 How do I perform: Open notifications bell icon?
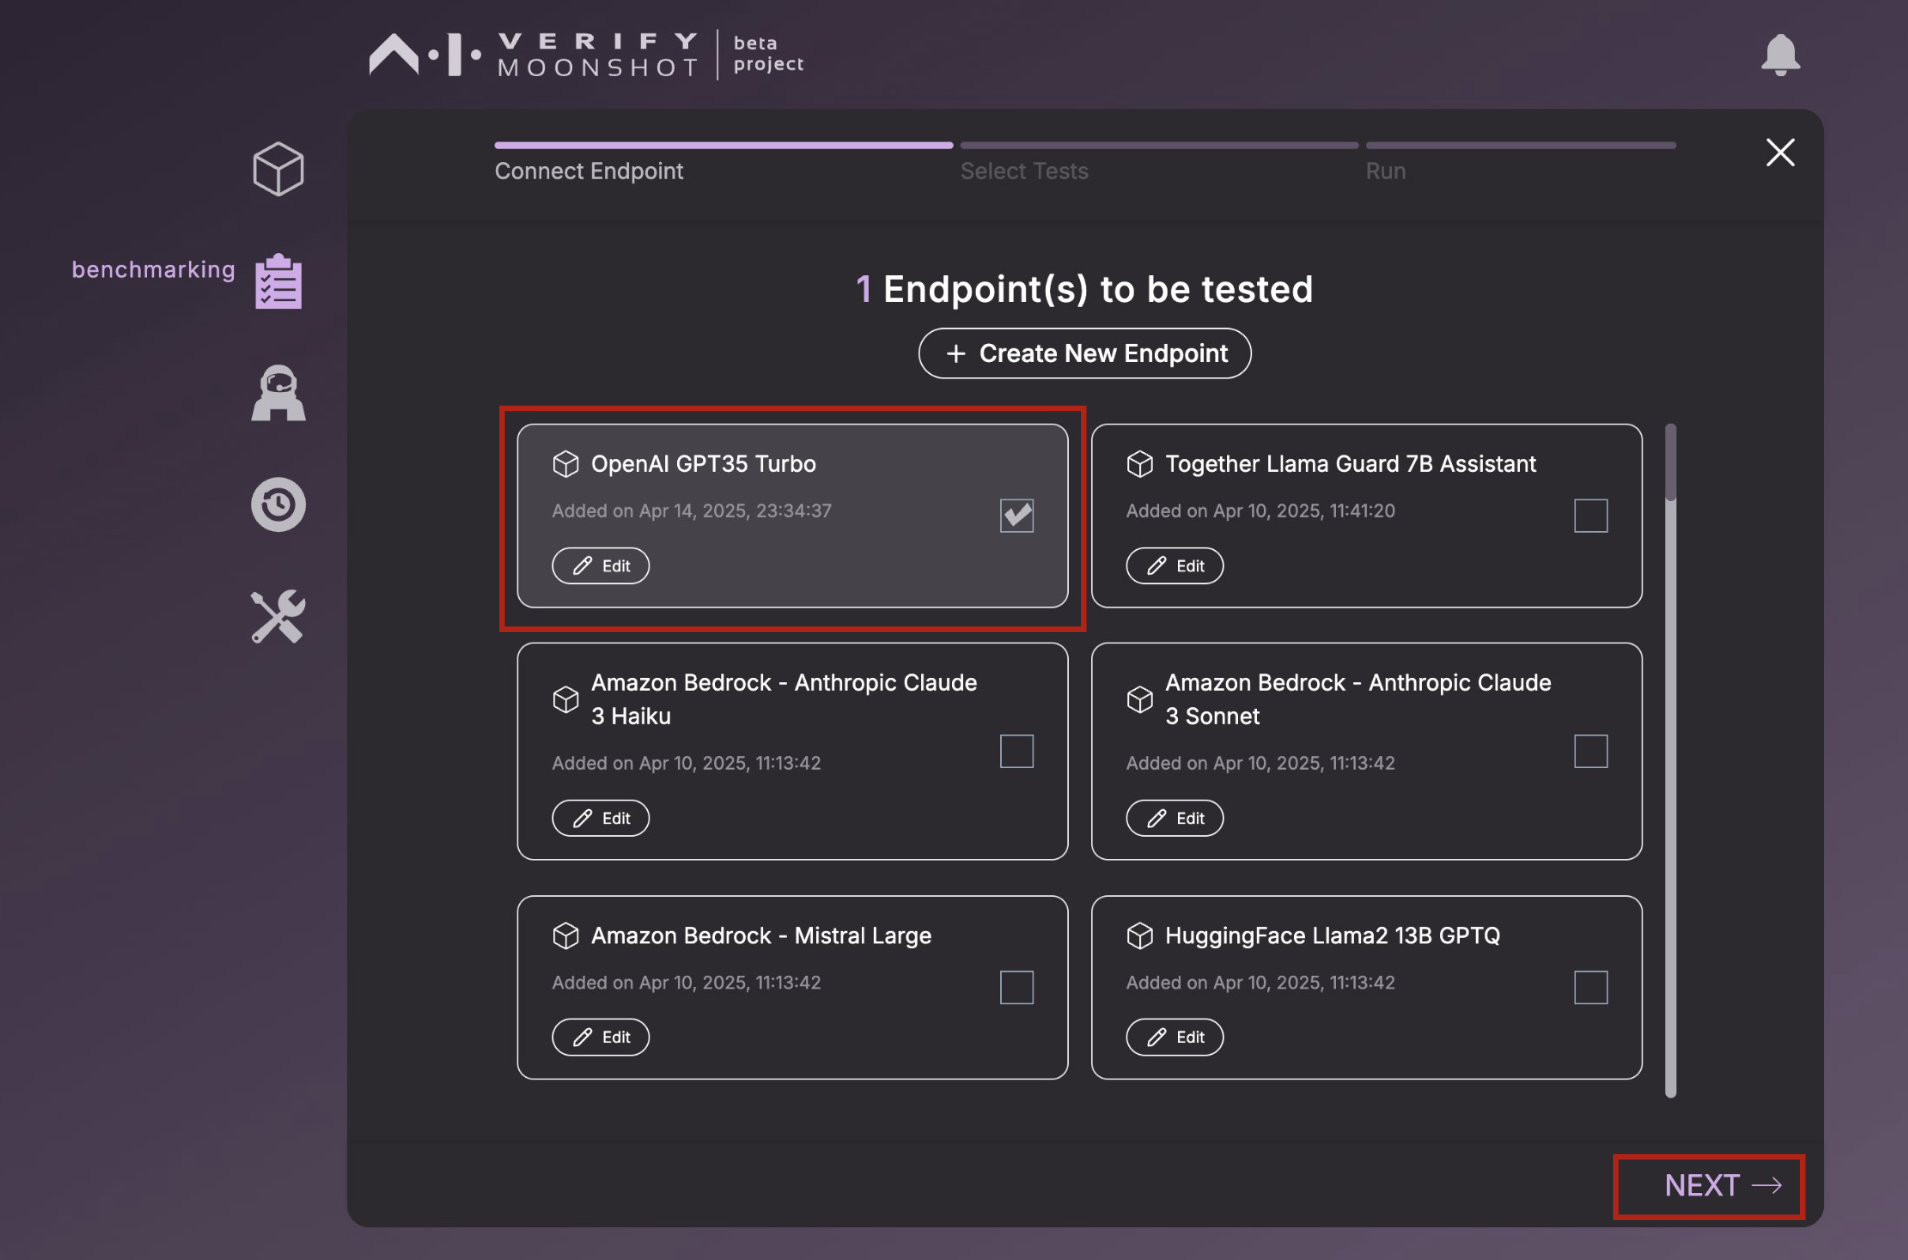point(1780,55)
